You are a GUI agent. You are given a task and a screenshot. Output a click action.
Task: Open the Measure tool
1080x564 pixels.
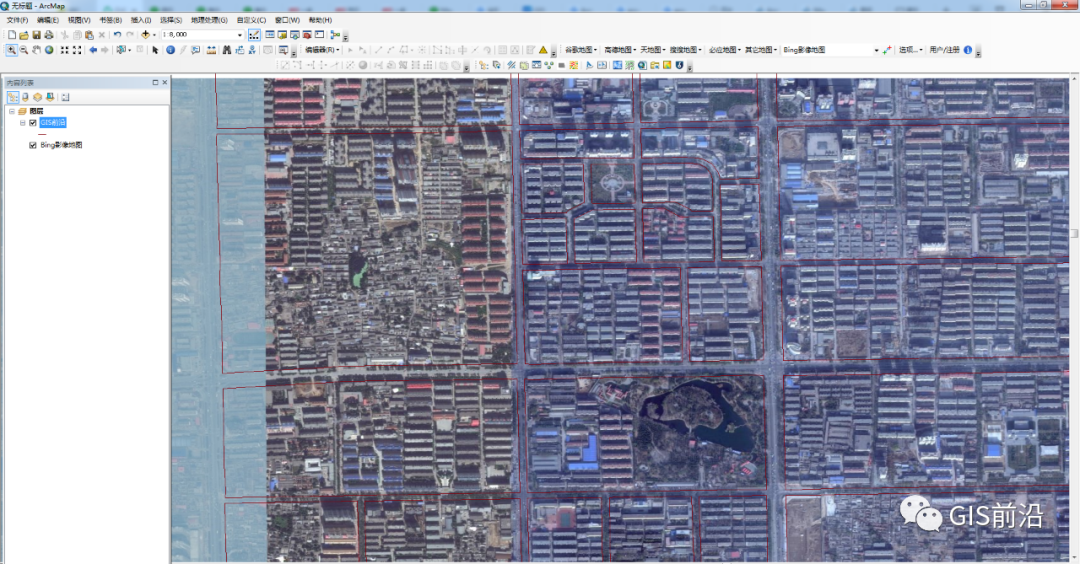coord(211,50)
